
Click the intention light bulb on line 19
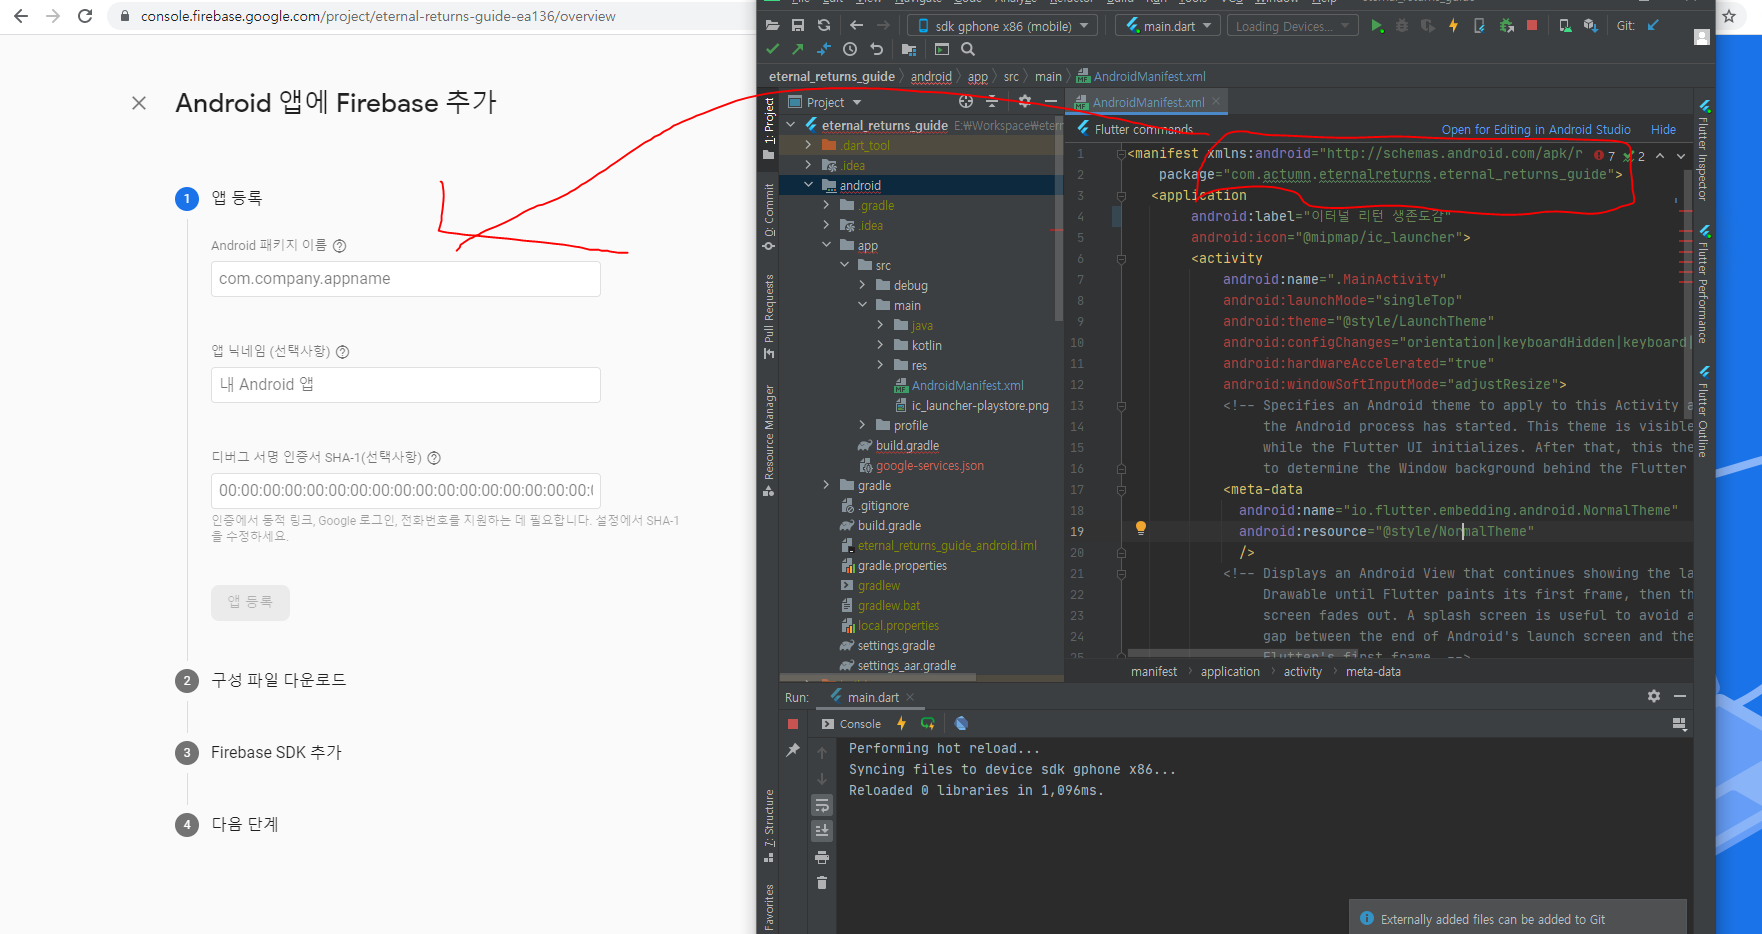[1140, 528]
